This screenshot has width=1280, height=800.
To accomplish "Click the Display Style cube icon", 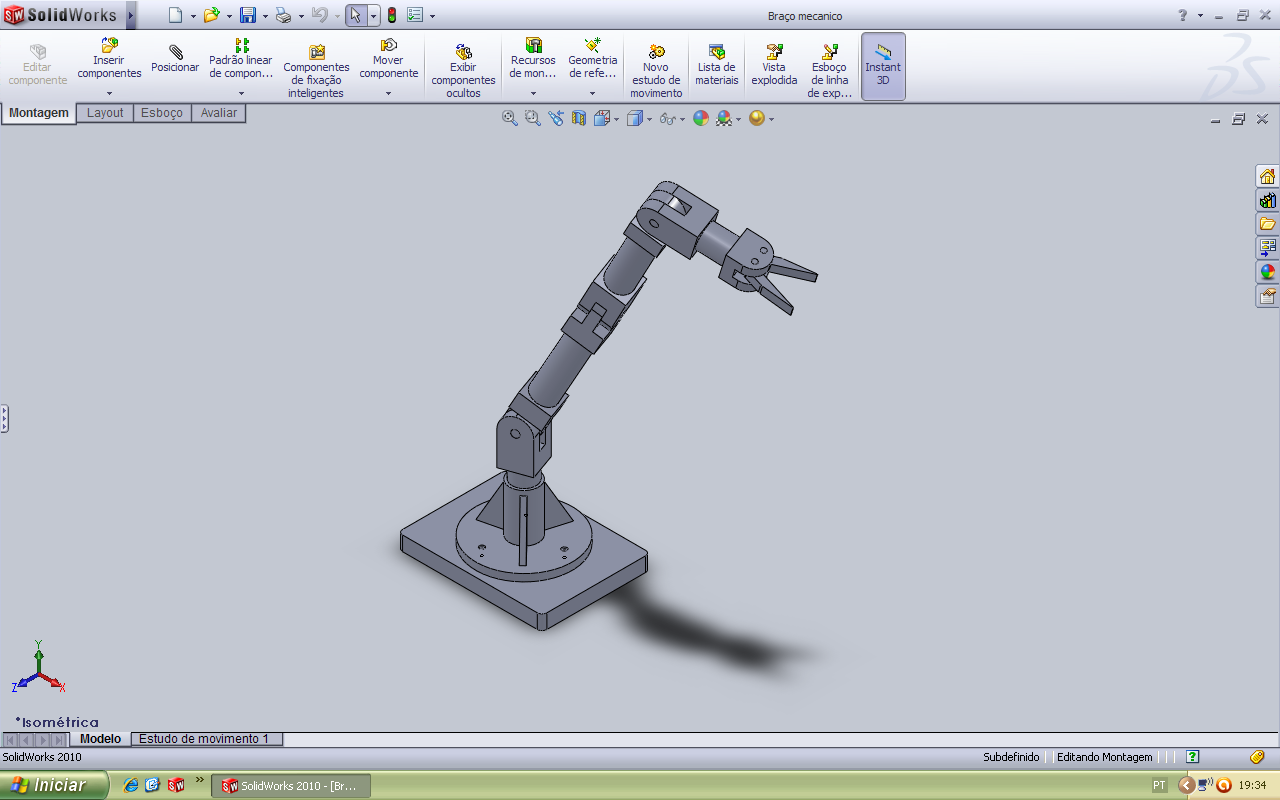I will (634, 118).
